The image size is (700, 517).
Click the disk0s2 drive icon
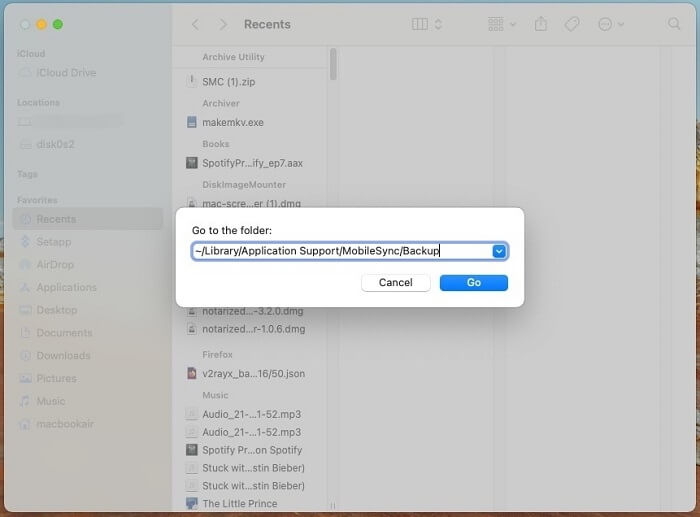tap(25, 144)
